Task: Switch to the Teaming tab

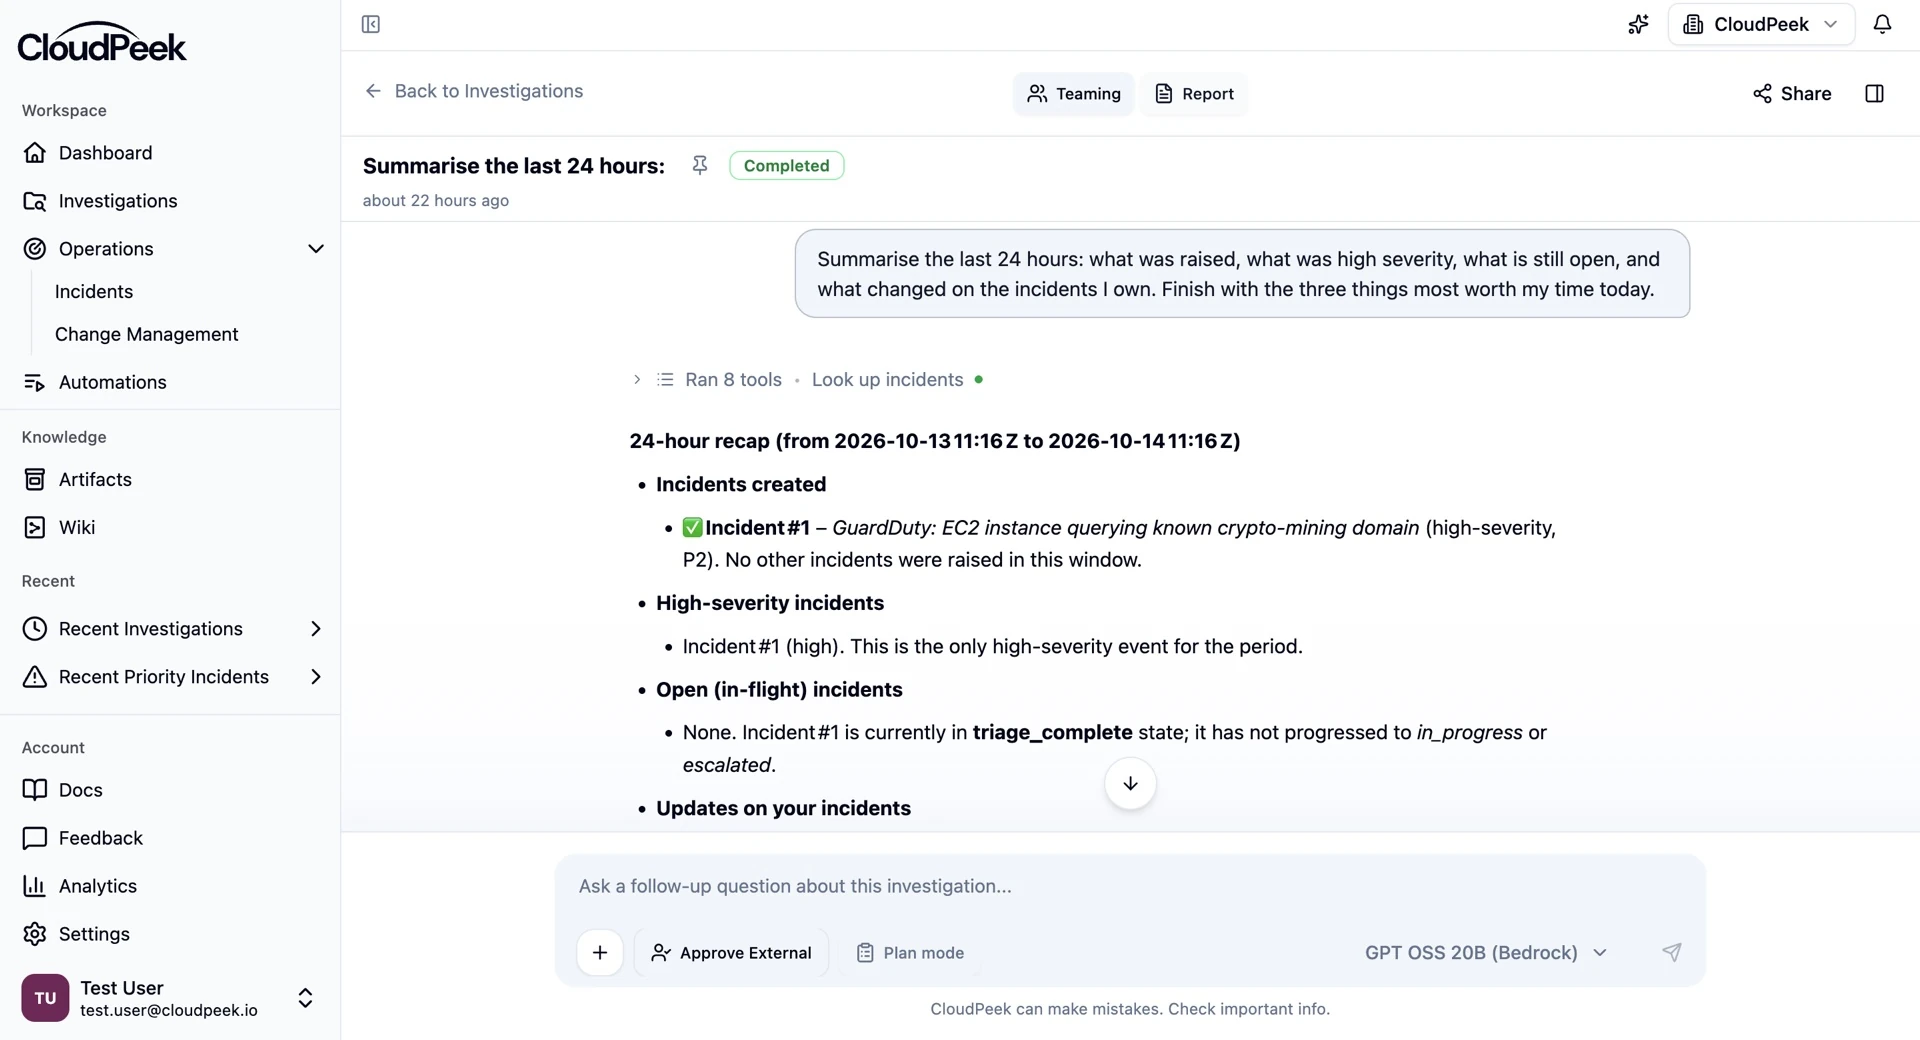Action: click(x=1074, y=93)
